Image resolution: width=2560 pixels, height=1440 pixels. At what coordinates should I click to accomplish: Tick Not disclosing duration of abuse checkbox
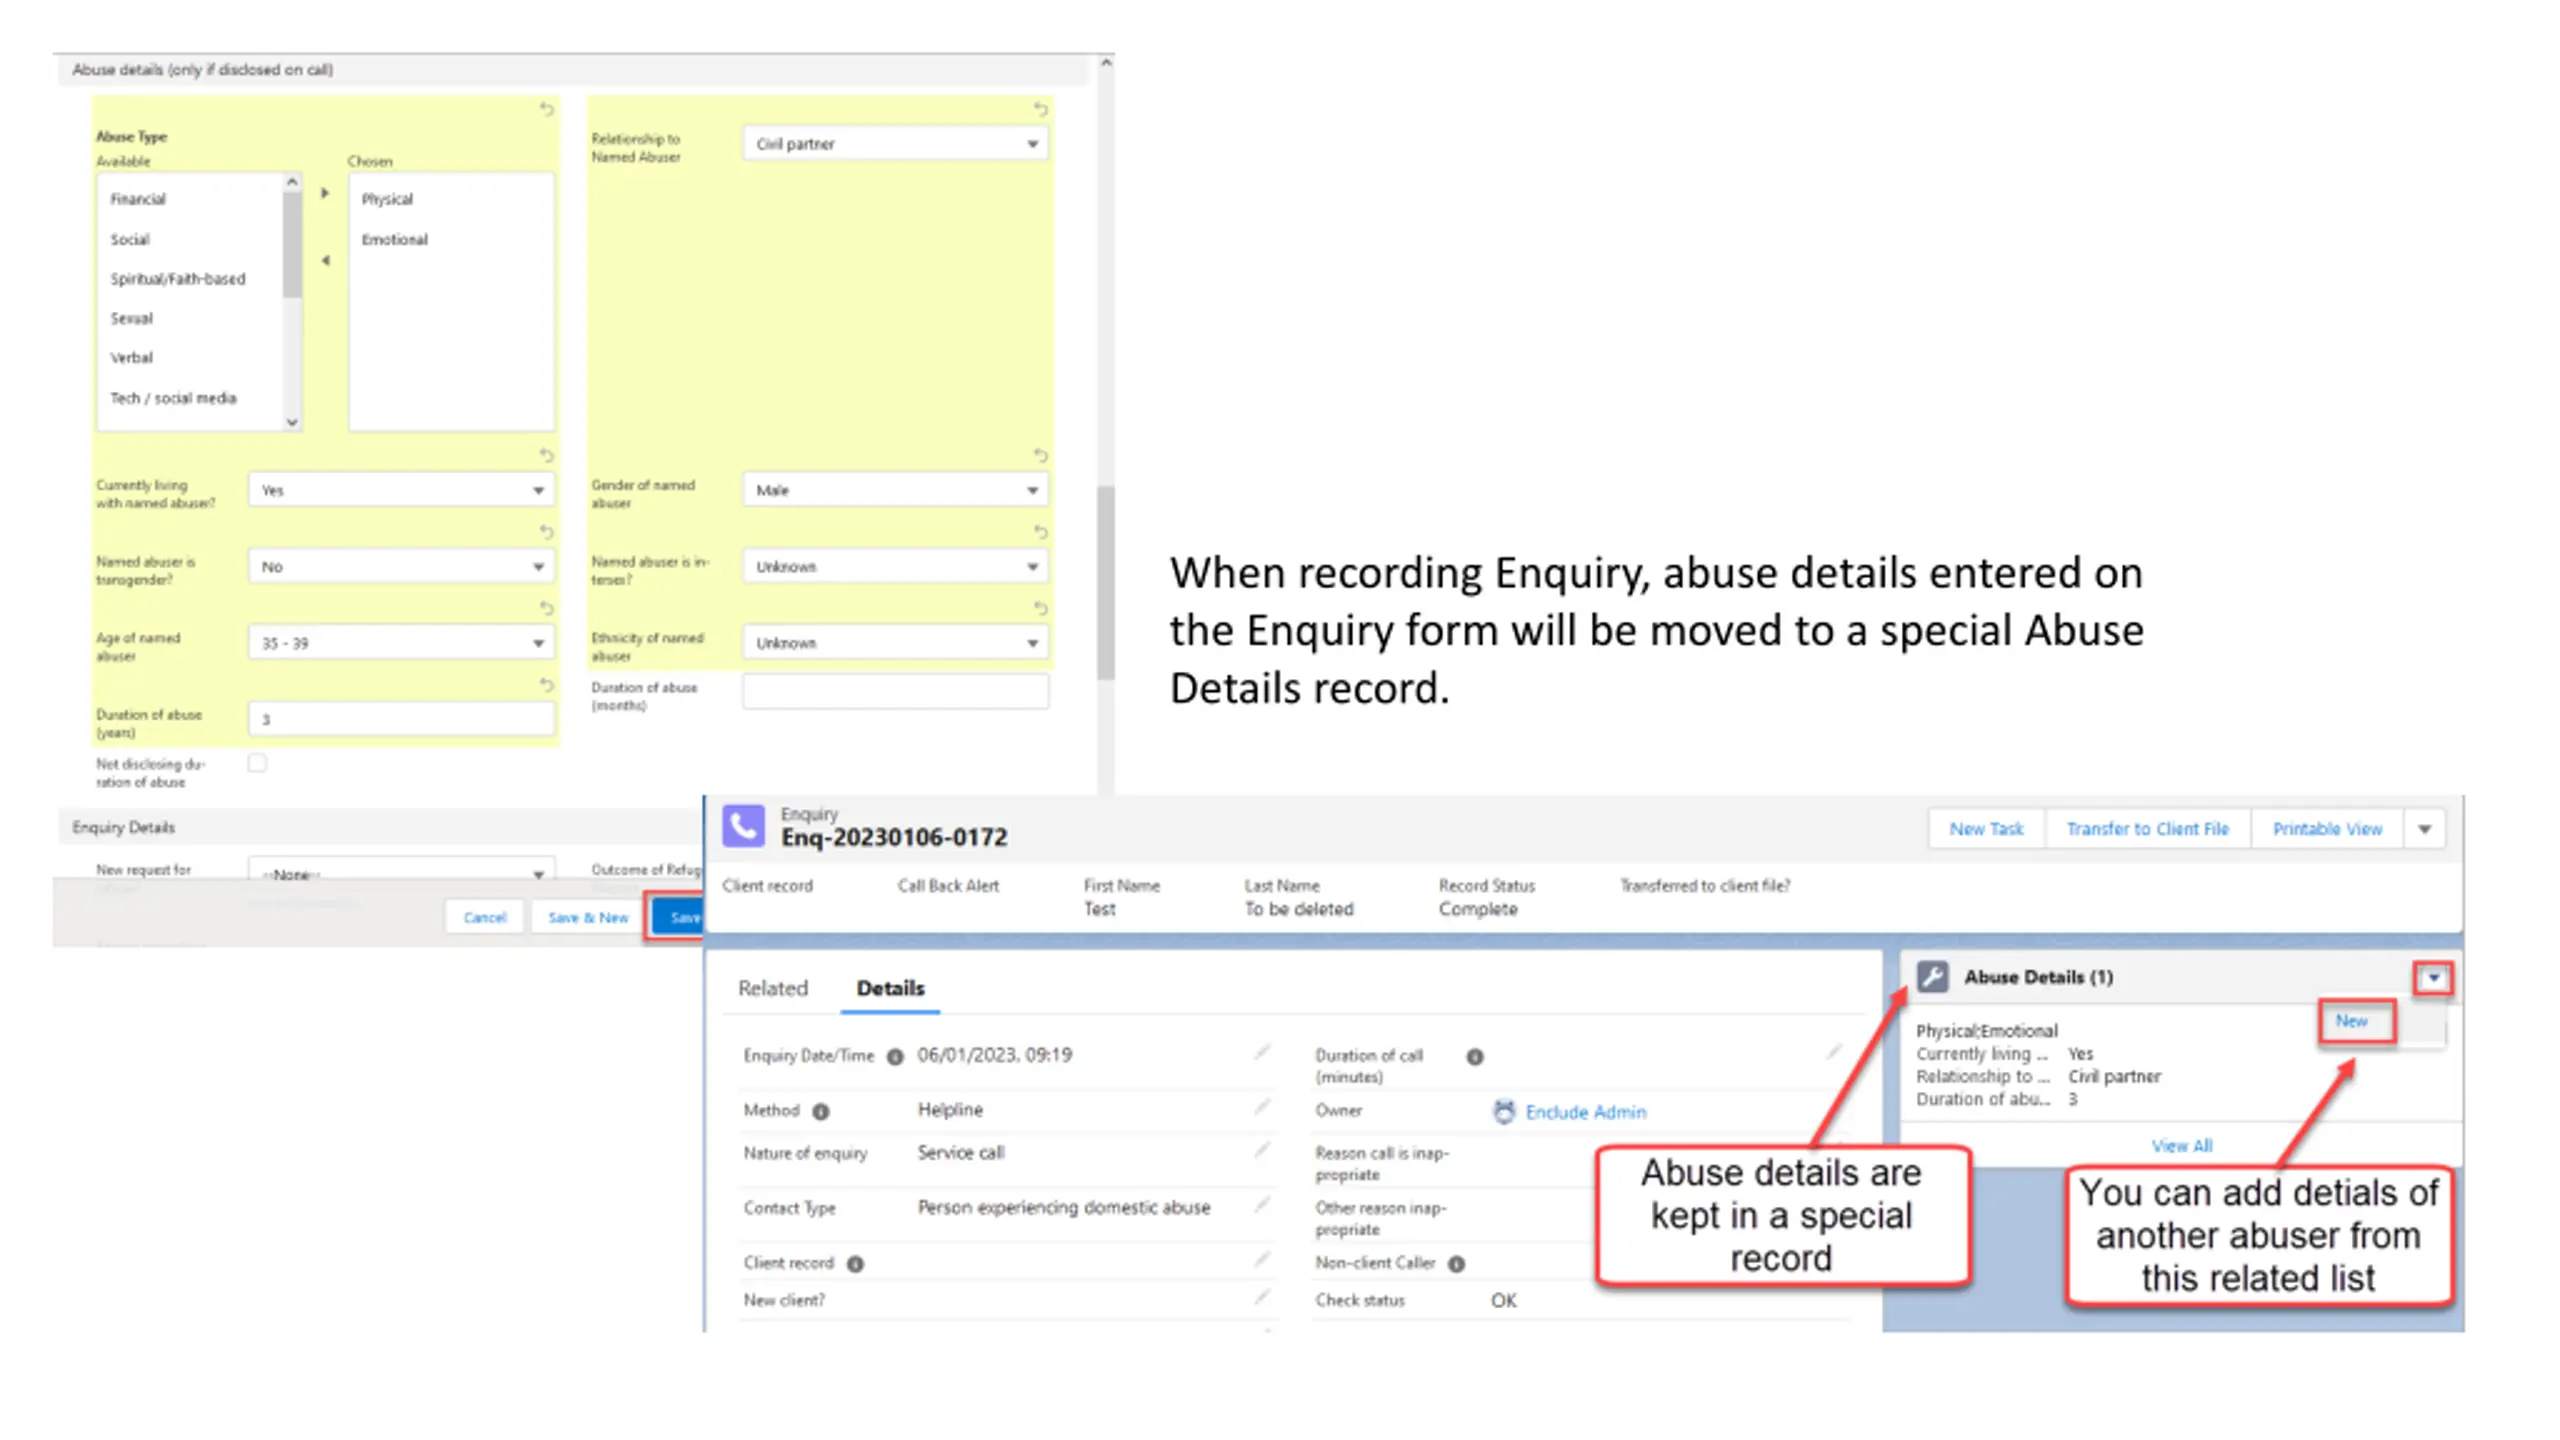coord(257,763)
